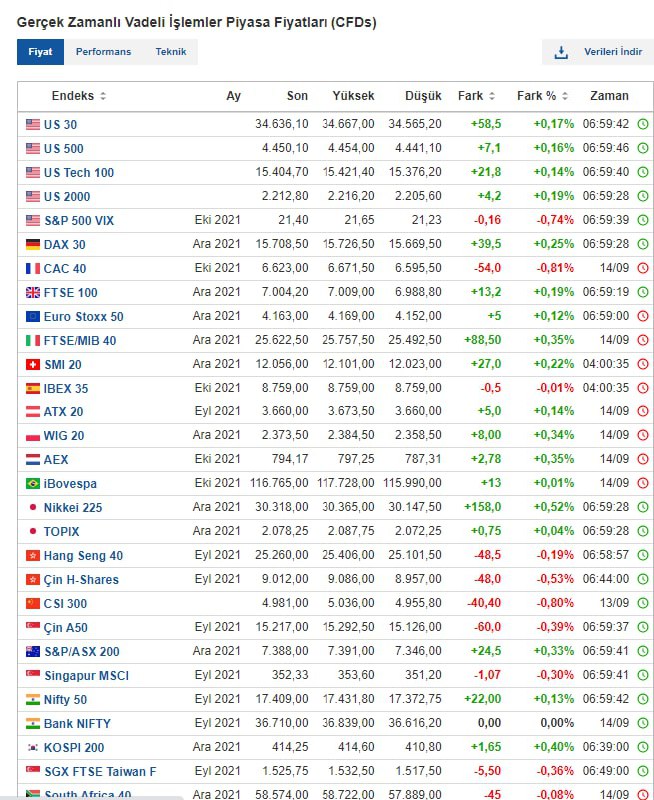Viewport: 654px width, 800px height.
Task: Click the green clock icon in US 30 row
Action: click(643, 124)
